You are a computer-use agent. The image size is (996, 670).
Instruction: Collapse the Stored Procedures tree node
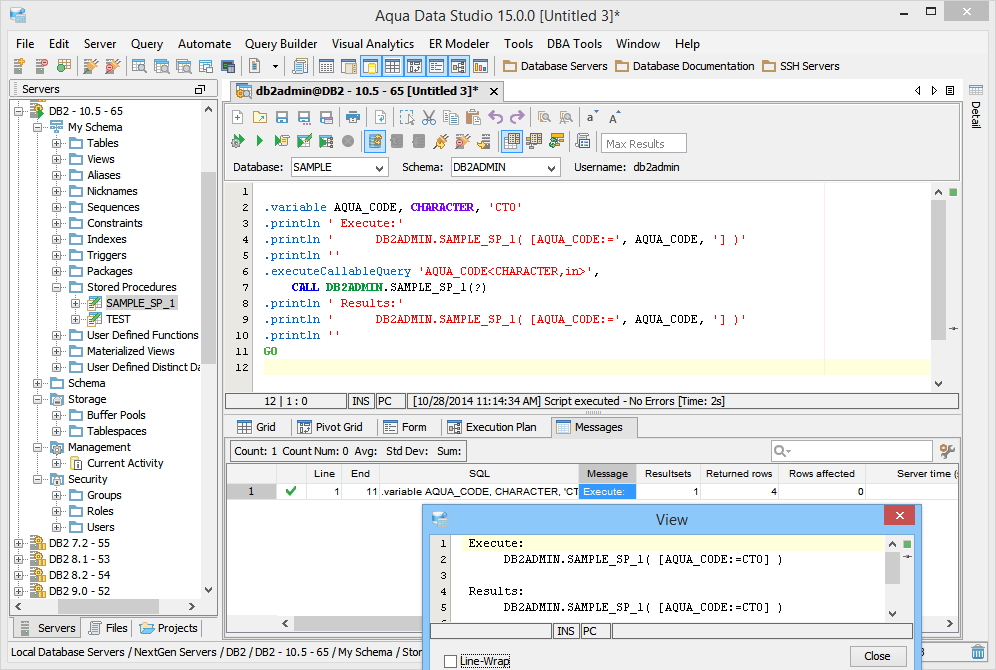coord(57,287)
